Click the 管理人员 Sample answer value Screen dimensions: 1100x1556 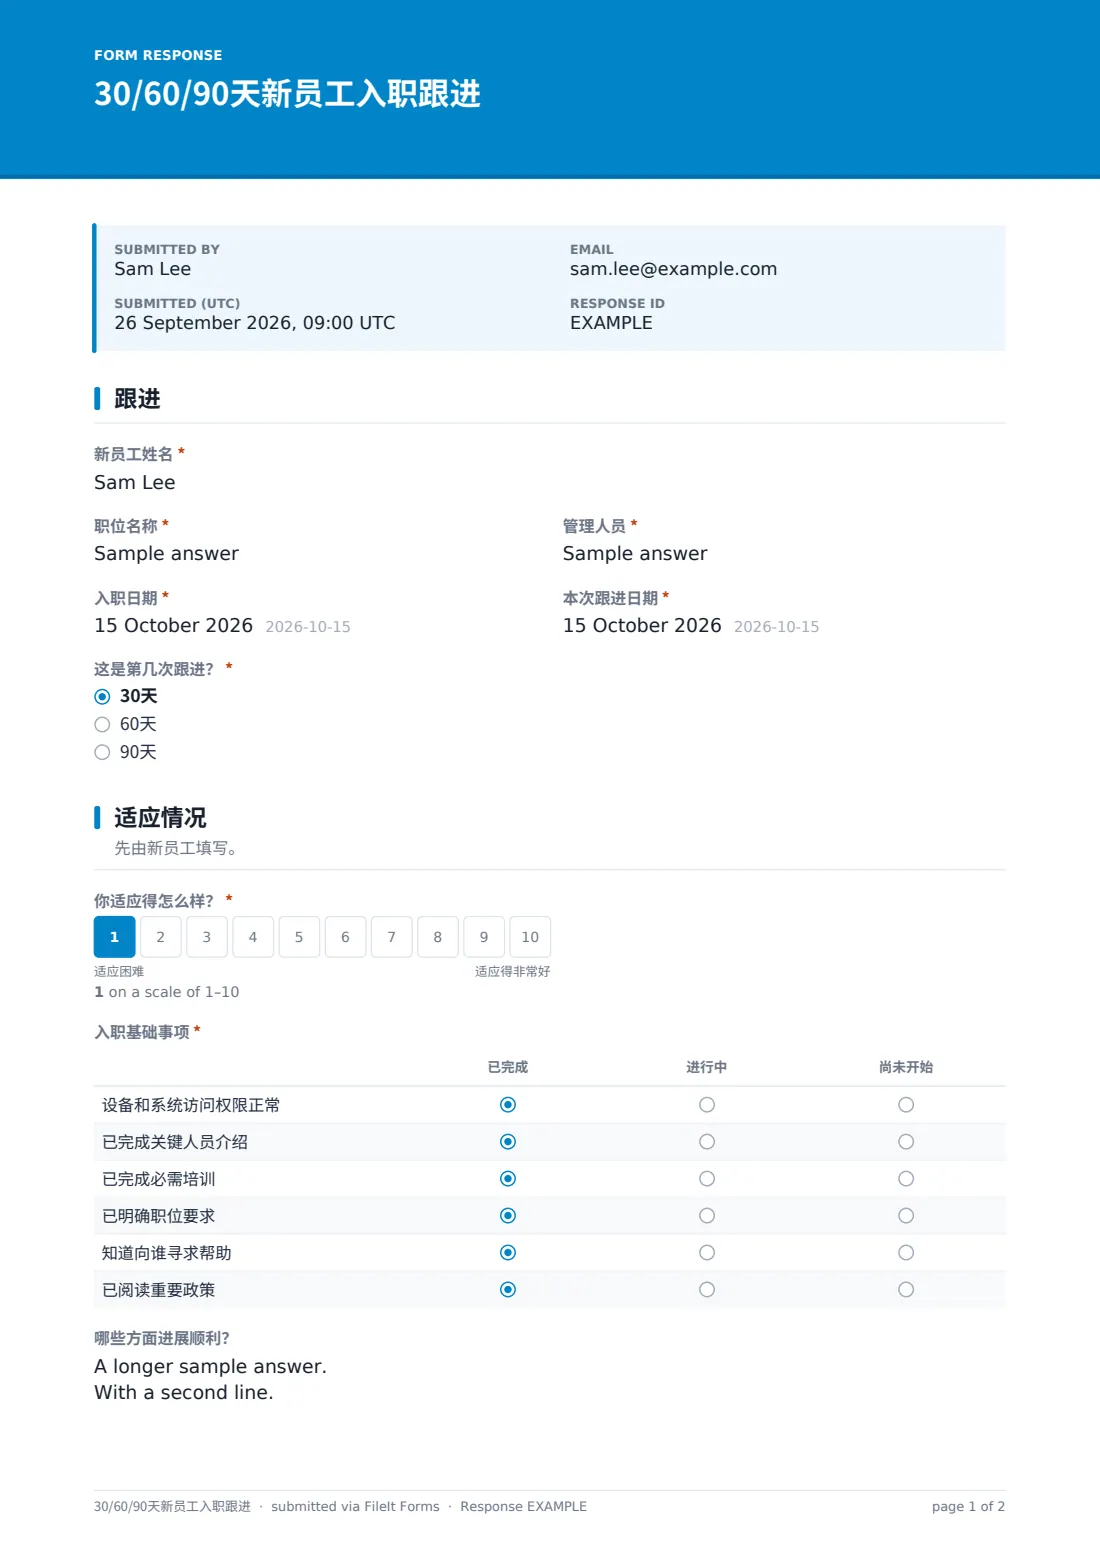pos(635,554)
